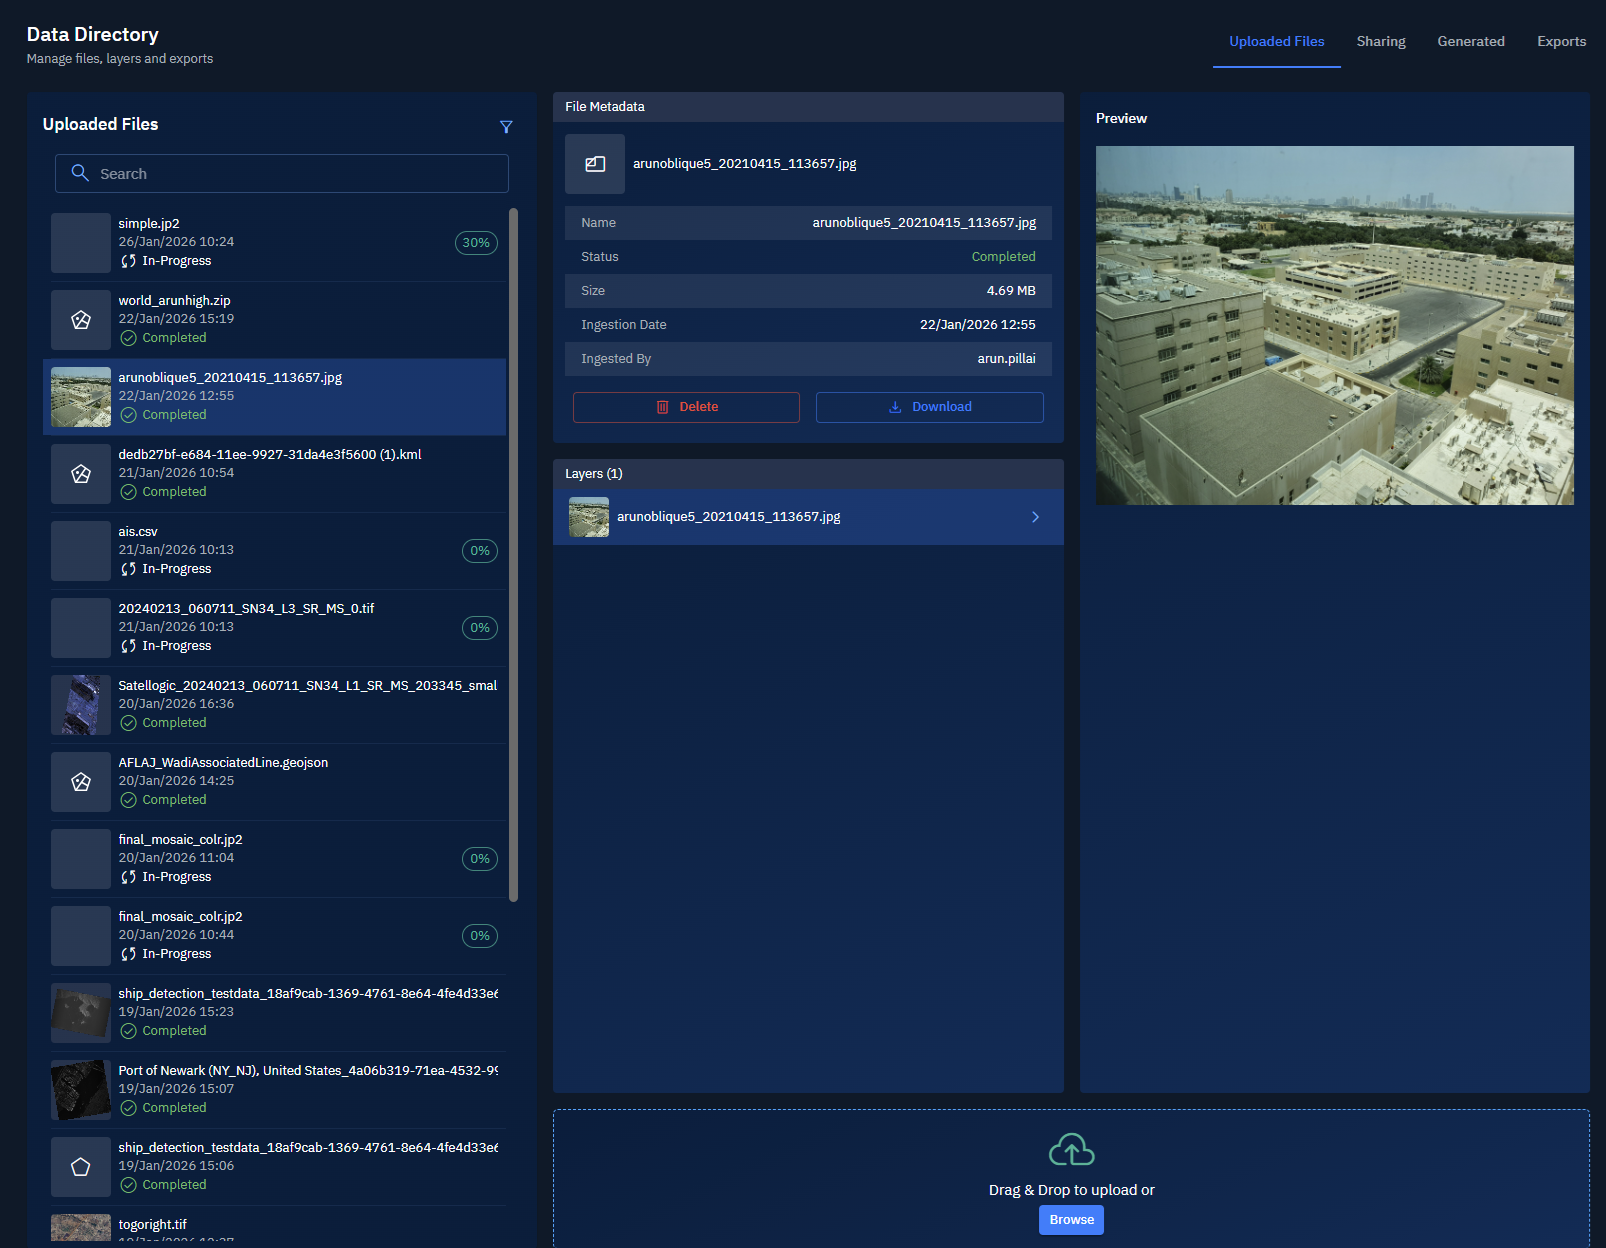The image size is (1606, 1248).
Task: Click the Completed checkmark icon on arunoblique5 entry
Action: coord(128,414)
